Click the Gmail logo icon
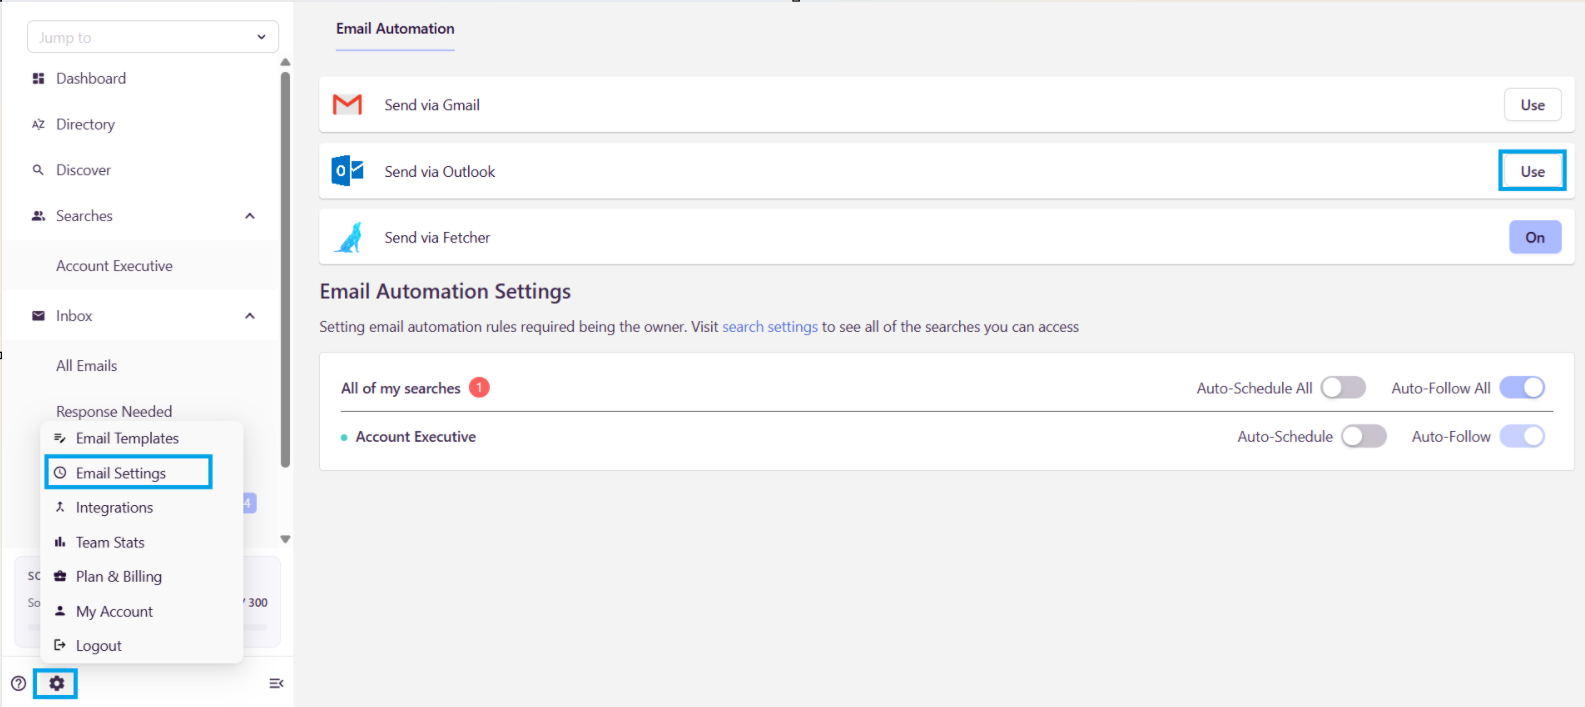 pyautogui.click(x=347, y=104)
